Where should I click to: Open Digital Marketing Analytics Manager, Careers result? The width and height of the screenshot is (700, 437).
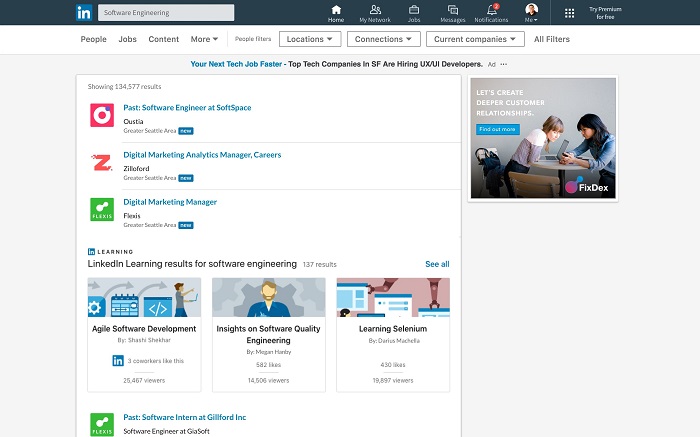coord(202,155)
